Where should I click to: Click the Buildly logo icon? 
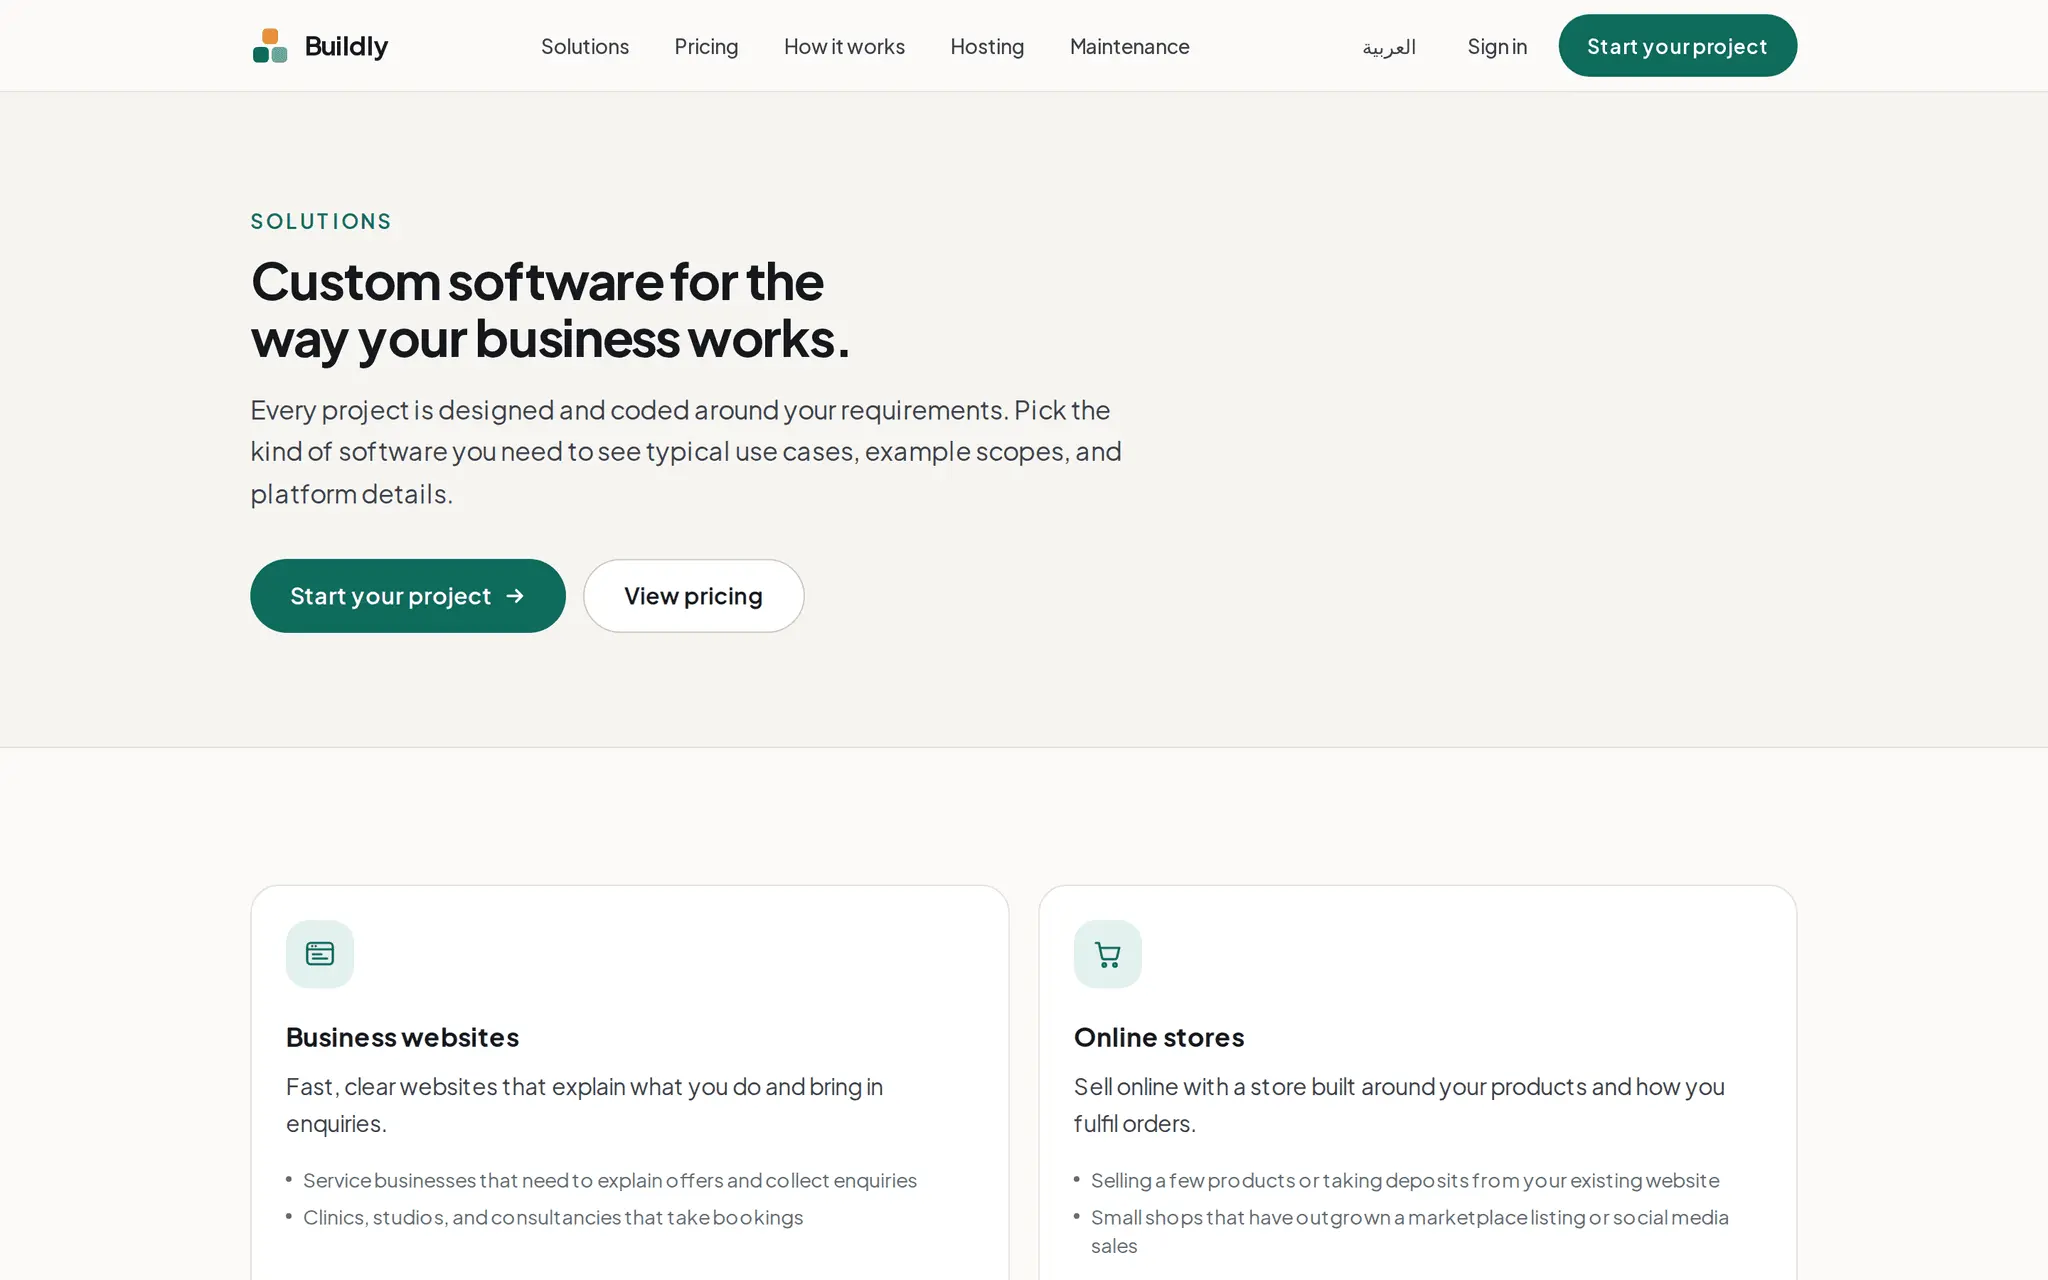click(270, 46)
